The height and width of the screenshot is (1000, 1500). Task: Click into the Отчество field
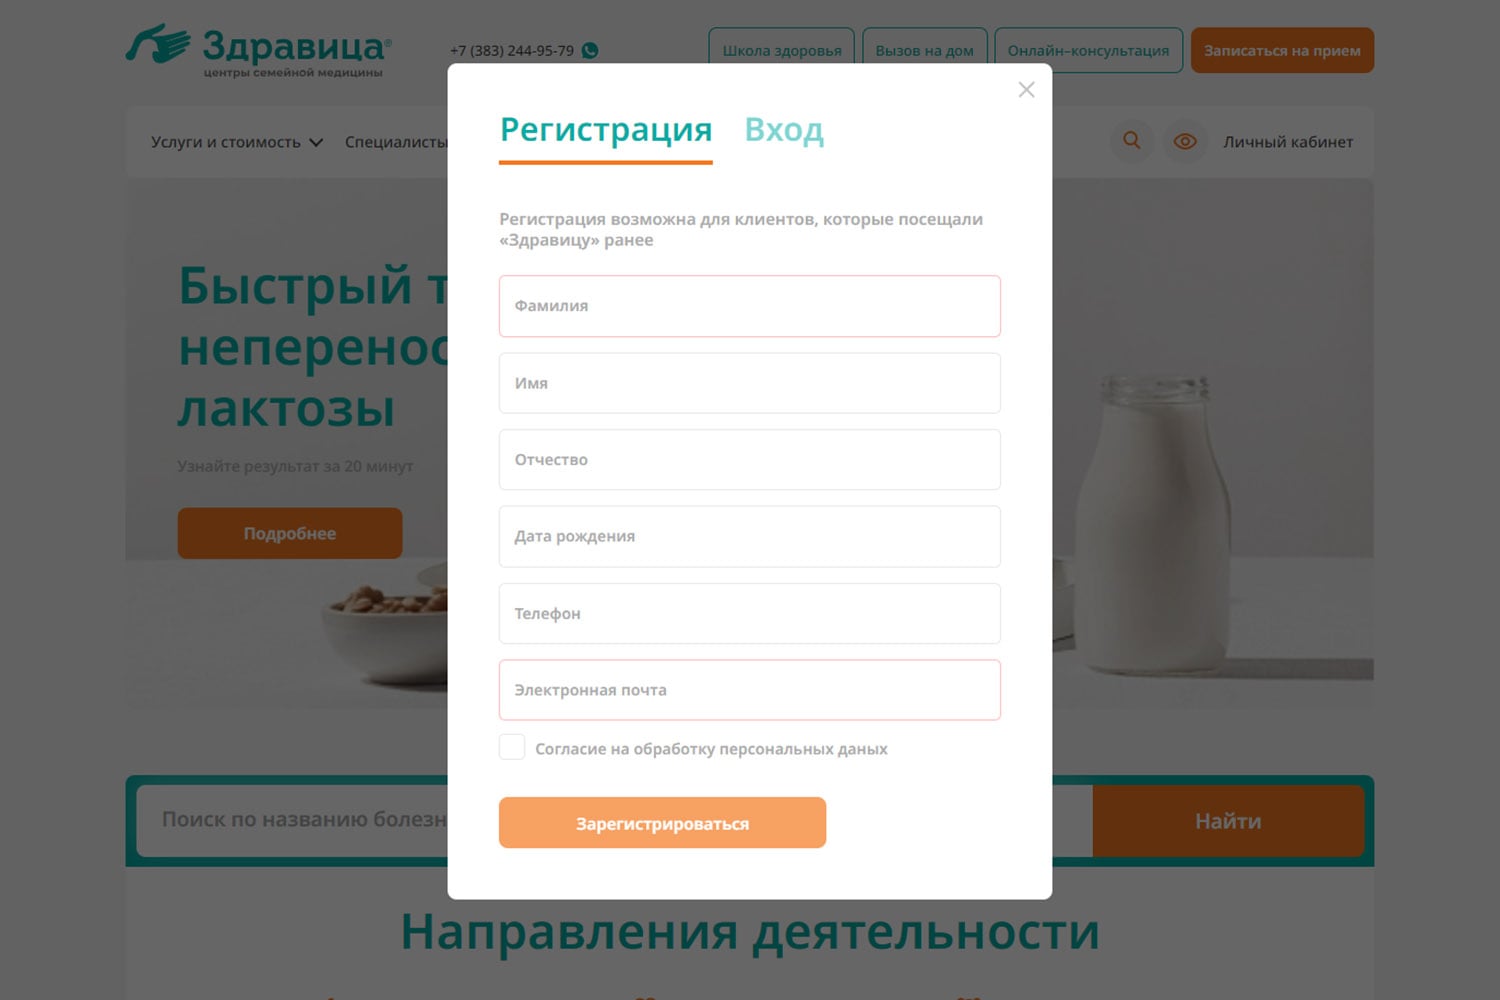coord(750,460)
